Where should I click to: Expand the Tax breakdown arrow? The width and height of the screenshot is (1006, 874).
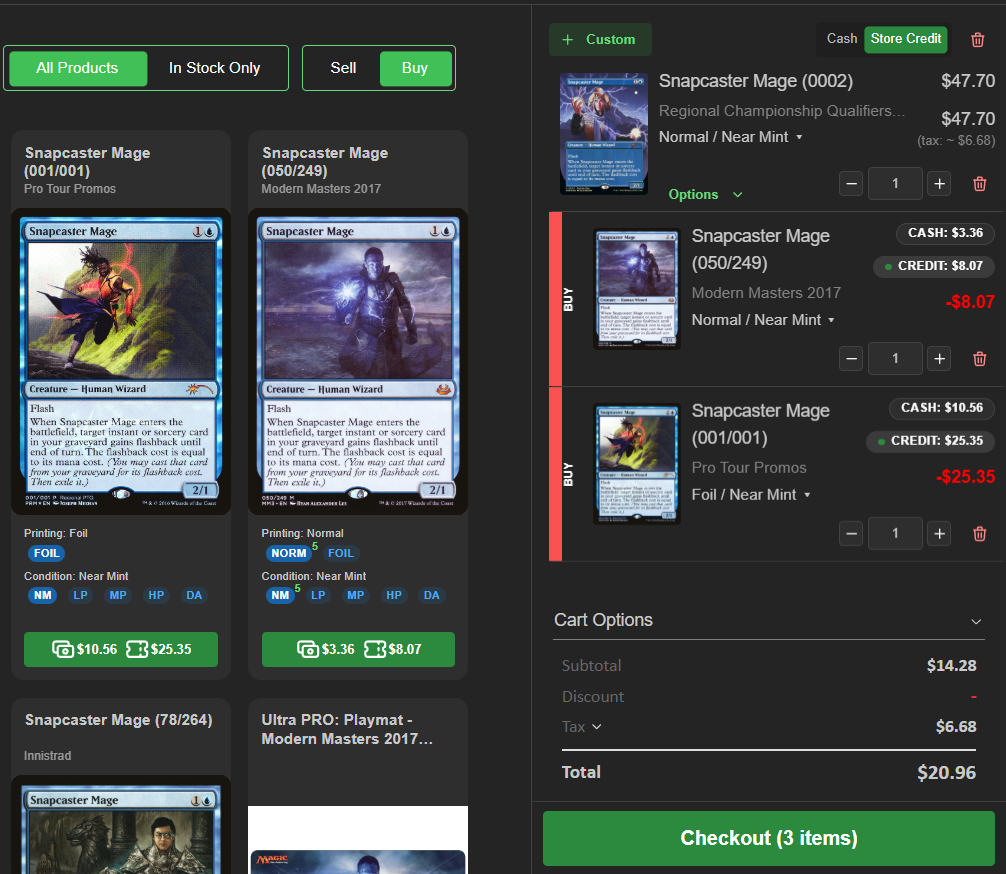(x=597, y=727)
